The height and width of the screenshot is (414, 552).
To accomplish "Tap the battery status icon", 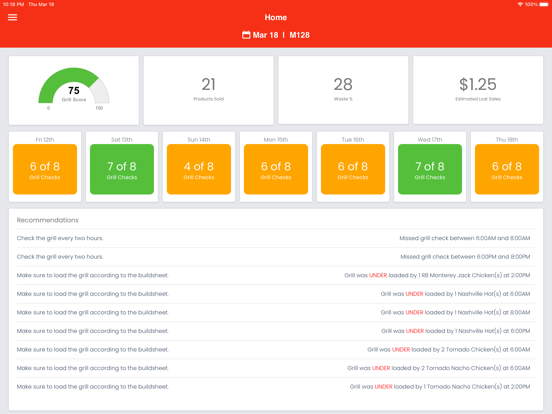I will 544,4.
